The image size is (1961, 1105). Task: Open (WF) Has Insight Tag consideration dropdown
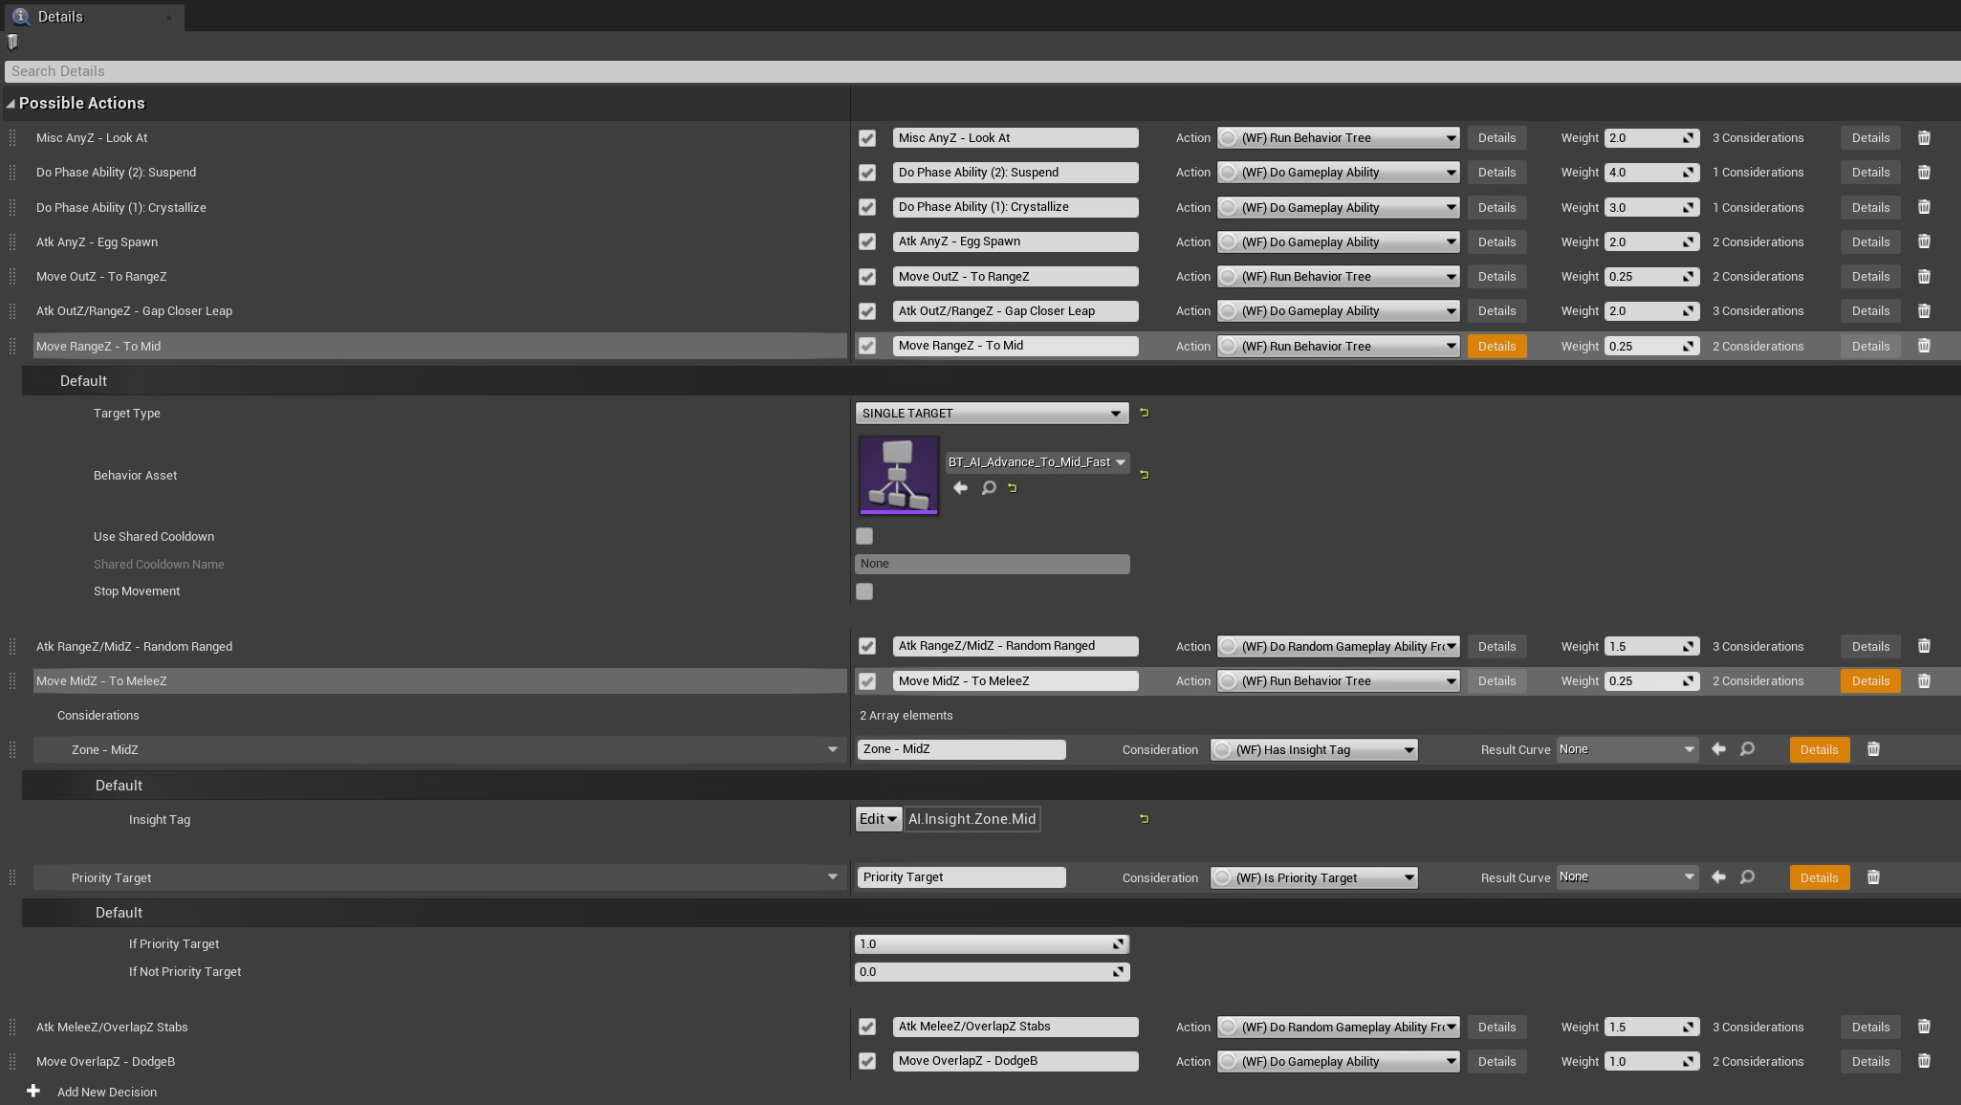(1314, 749)
